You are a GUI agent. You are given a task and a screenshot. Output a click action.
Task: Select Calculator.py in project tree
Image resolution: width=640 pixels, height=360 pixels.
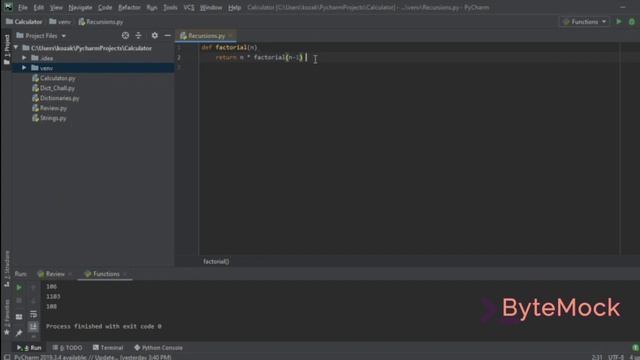(53, 78)
